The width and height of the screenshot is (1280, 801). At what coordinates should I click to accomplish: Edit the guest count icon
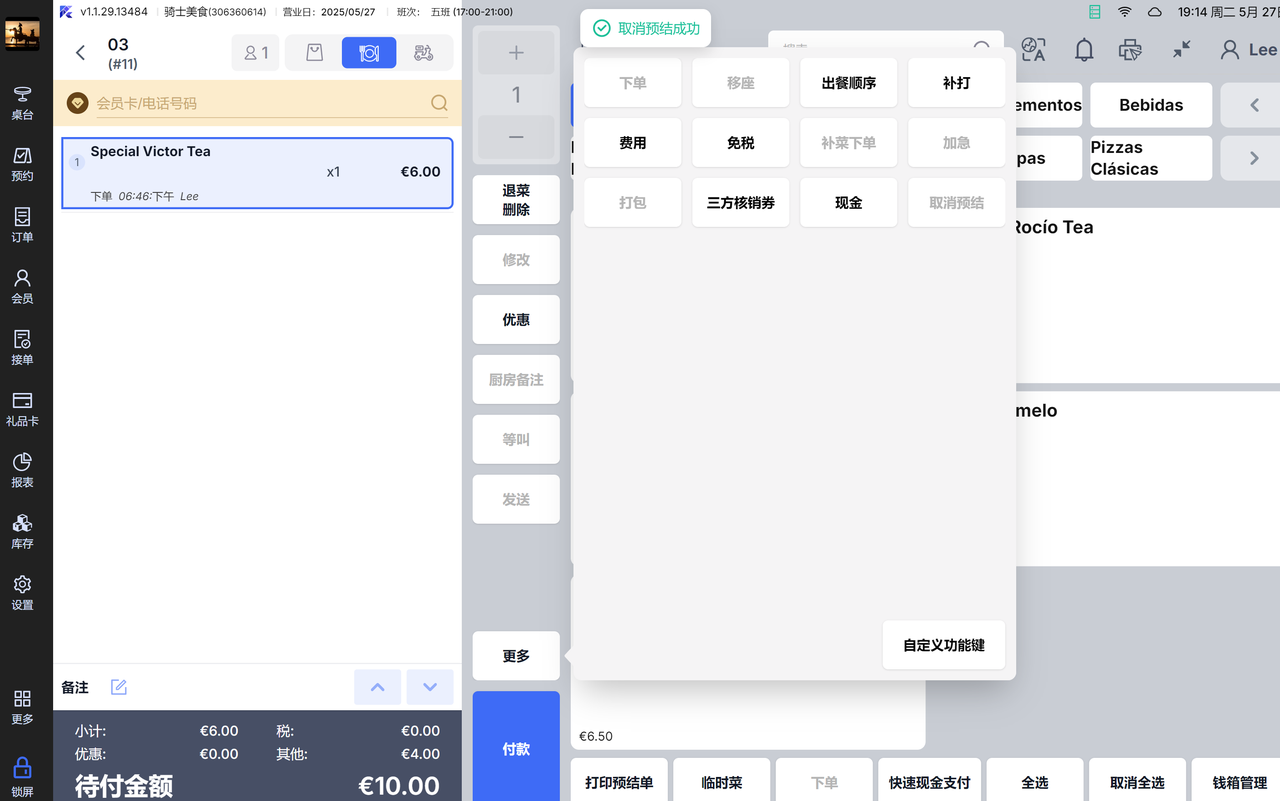[256, 53]
